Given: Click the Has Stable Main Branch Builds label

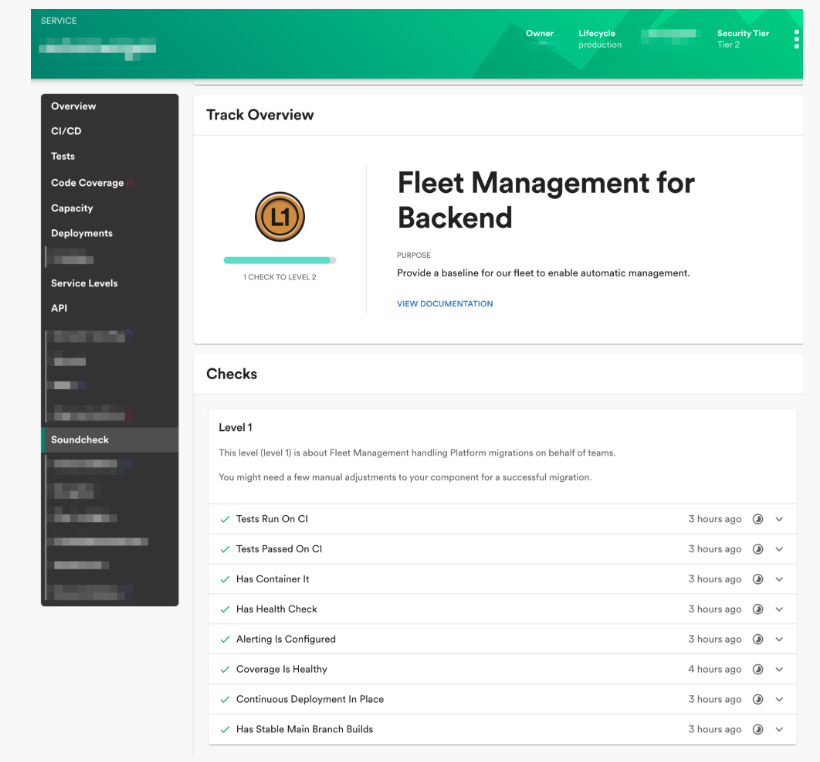Looking at the screenshot, I should tap(304, 730).
